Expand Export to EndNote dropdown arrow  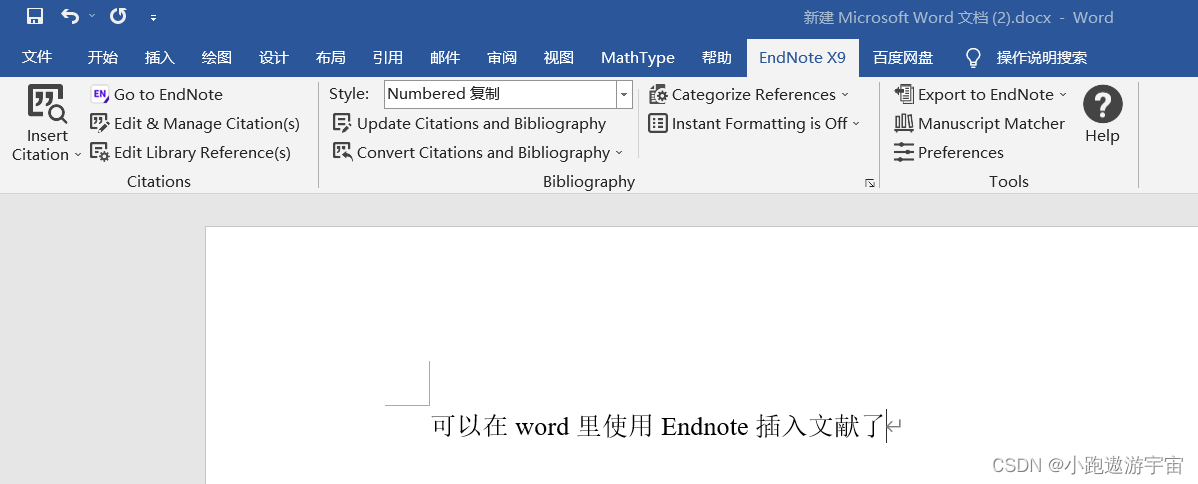tap(1062, 95)
